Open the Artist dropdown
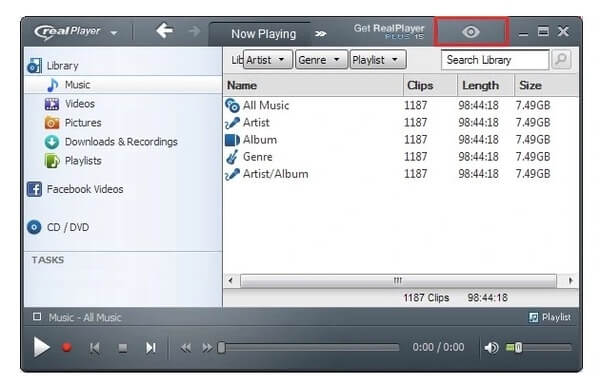The height and width of the screenshot is (384, 600). coord(268,60)
